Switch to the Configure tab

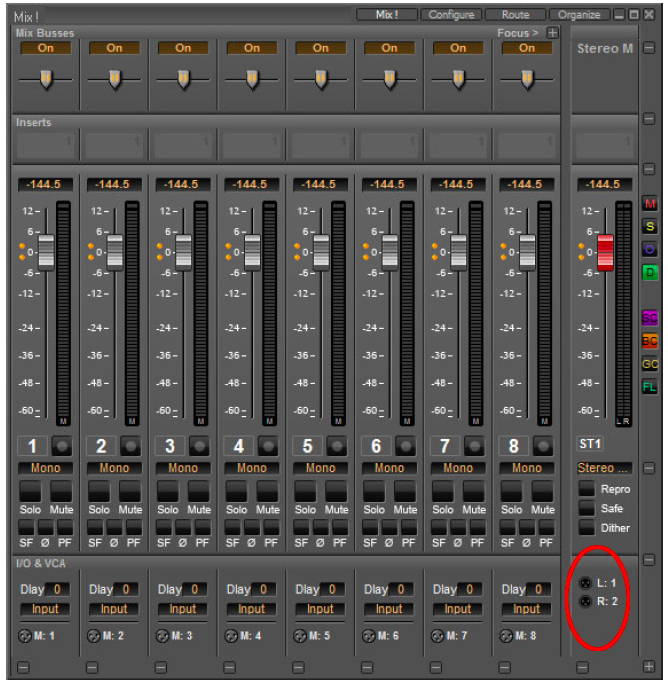tap(452, 15)
